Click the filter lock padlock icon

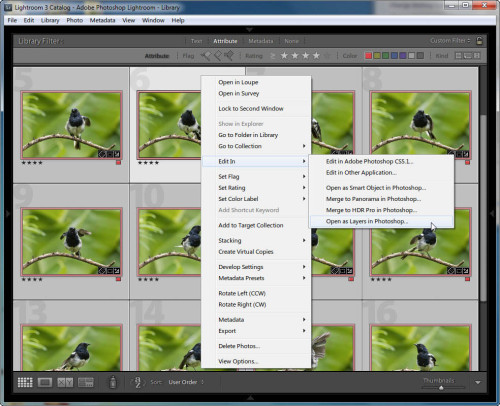(479, 41)
